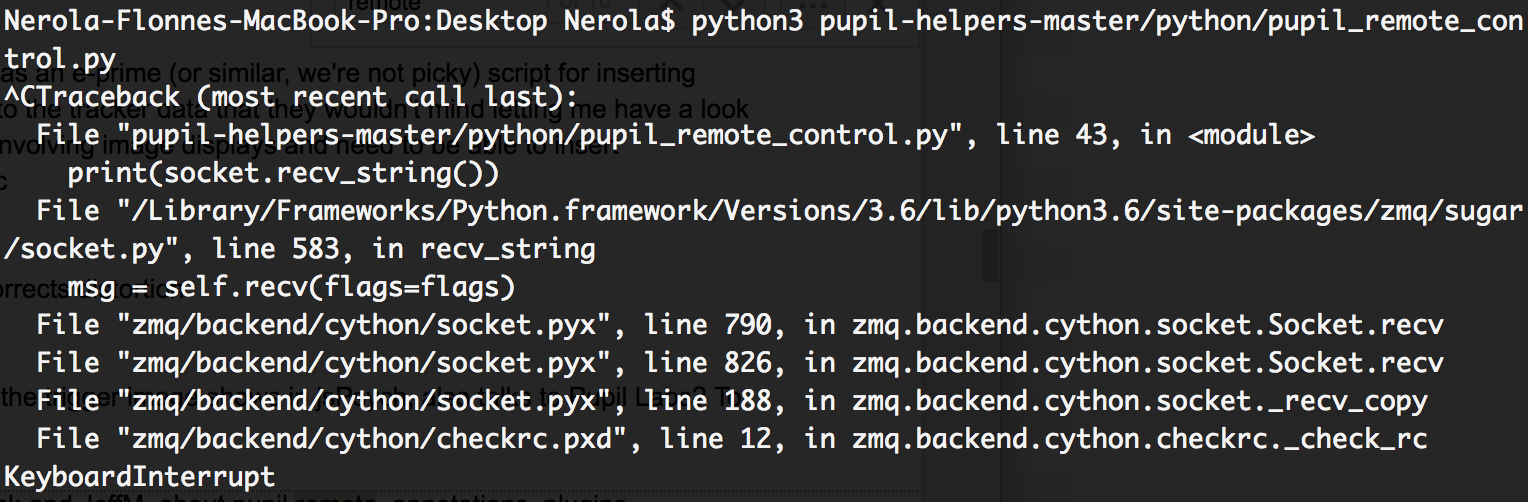
Task: Click the print(socket.recv_string()) code line
Action: pyautogui.click(x=283, y=174)
